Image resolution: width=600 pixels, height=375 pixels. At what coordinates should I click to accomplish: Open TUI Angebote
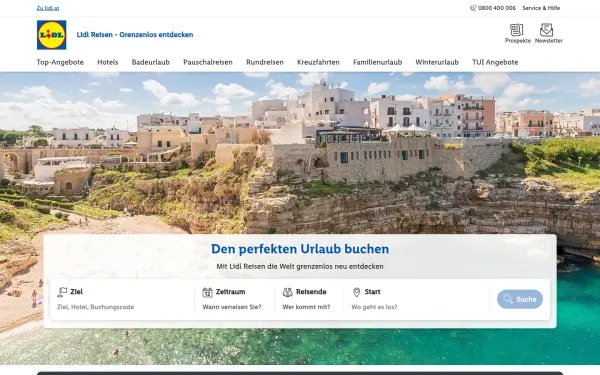point(495,62)
